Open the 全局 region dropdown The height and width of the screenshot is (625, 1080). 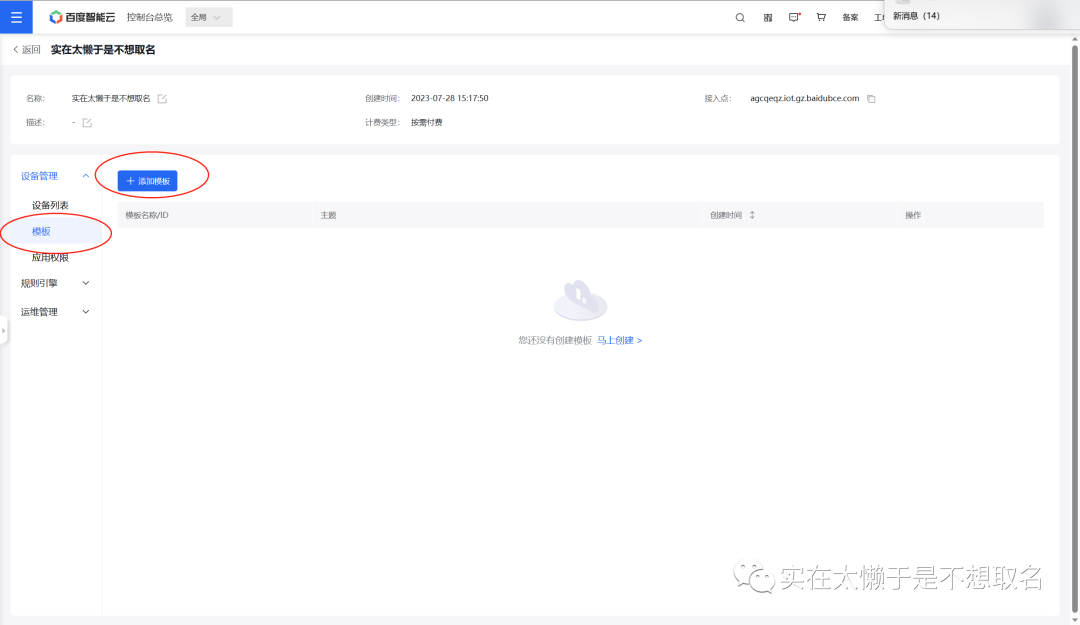208,17
